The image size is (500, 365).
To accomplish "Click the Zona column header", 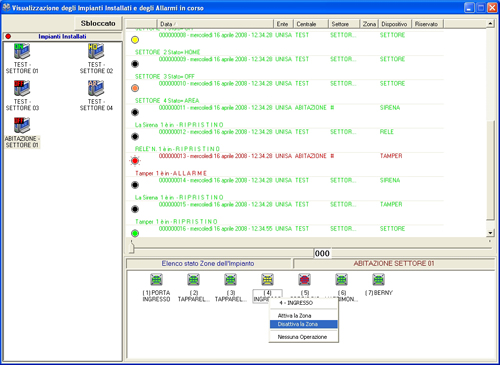I will coord(369,24).
